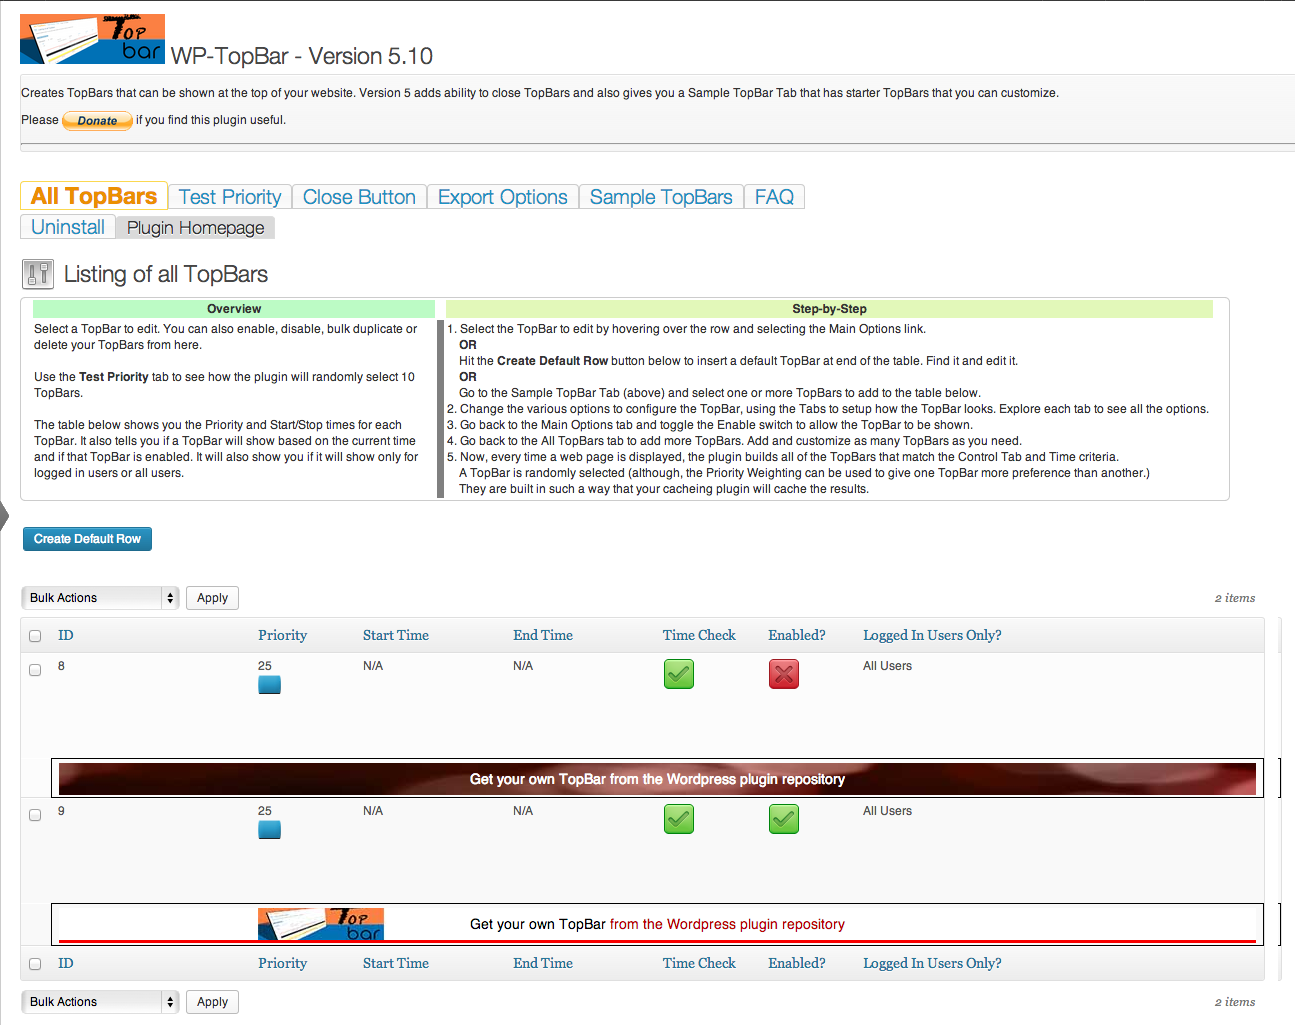The width and height of the screenshot is (1295, 1025).
Task: Click the footer End Time column label
Action: tap(543, 963)
